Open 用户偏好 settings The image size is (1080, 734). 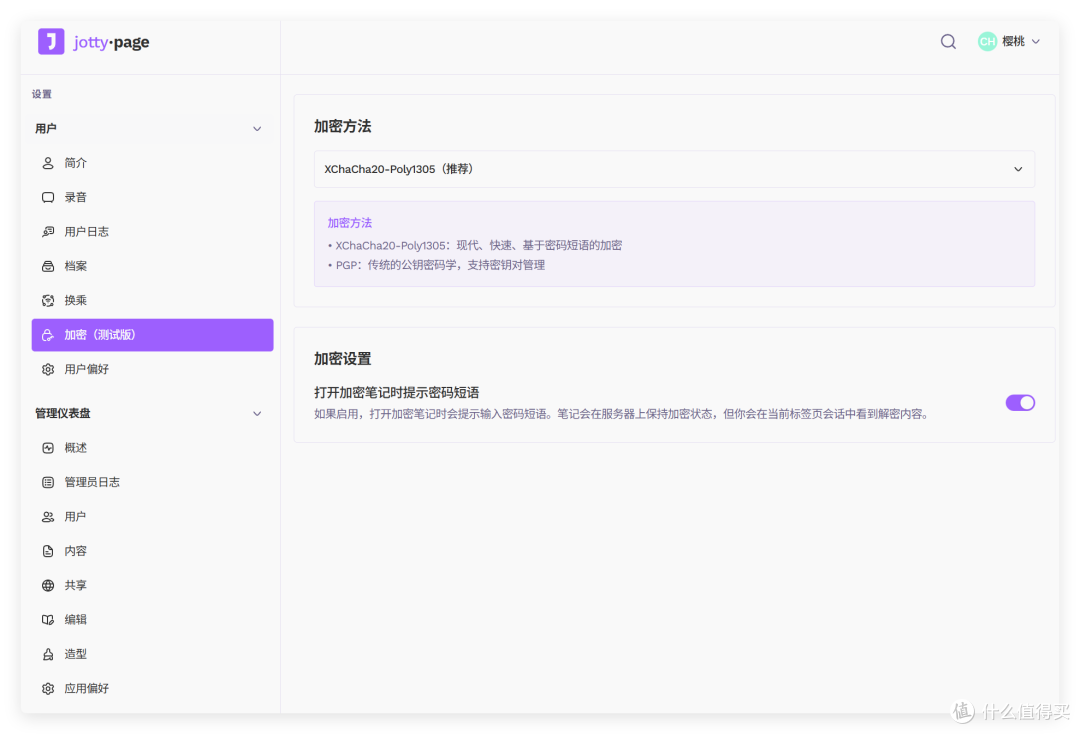point(152,370)
